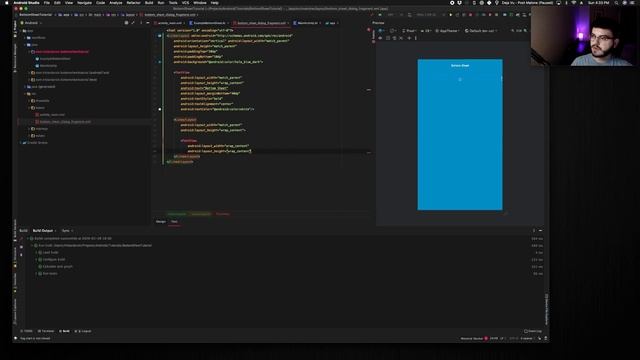Expand the manifests folder
Screen dimensions: 640x360
tap(25, 38)
